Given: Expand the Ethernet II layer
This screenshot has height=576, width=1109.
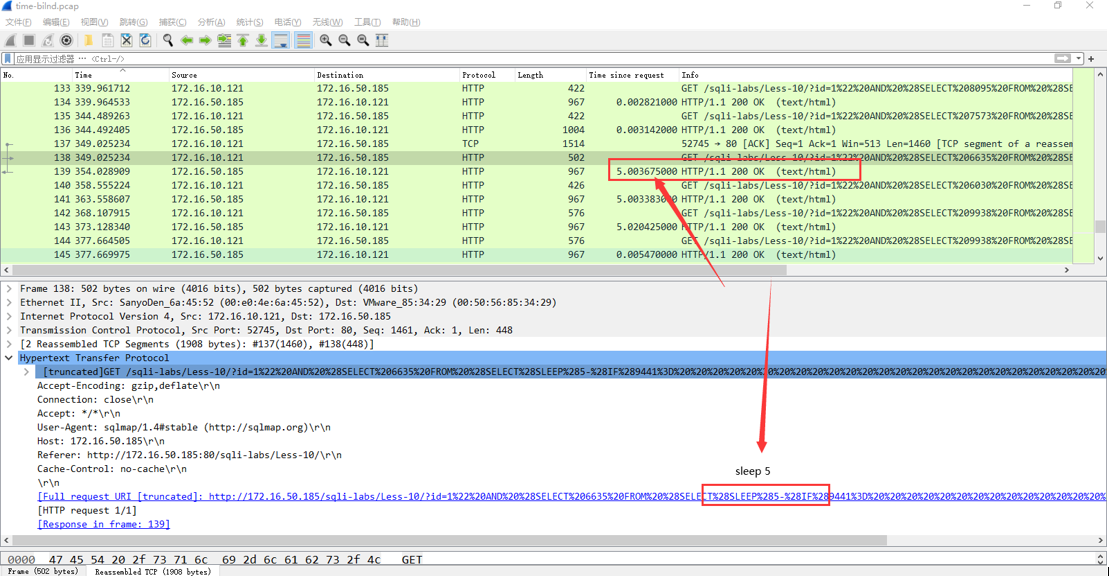Looking at the screenshot, I should 9,302.
